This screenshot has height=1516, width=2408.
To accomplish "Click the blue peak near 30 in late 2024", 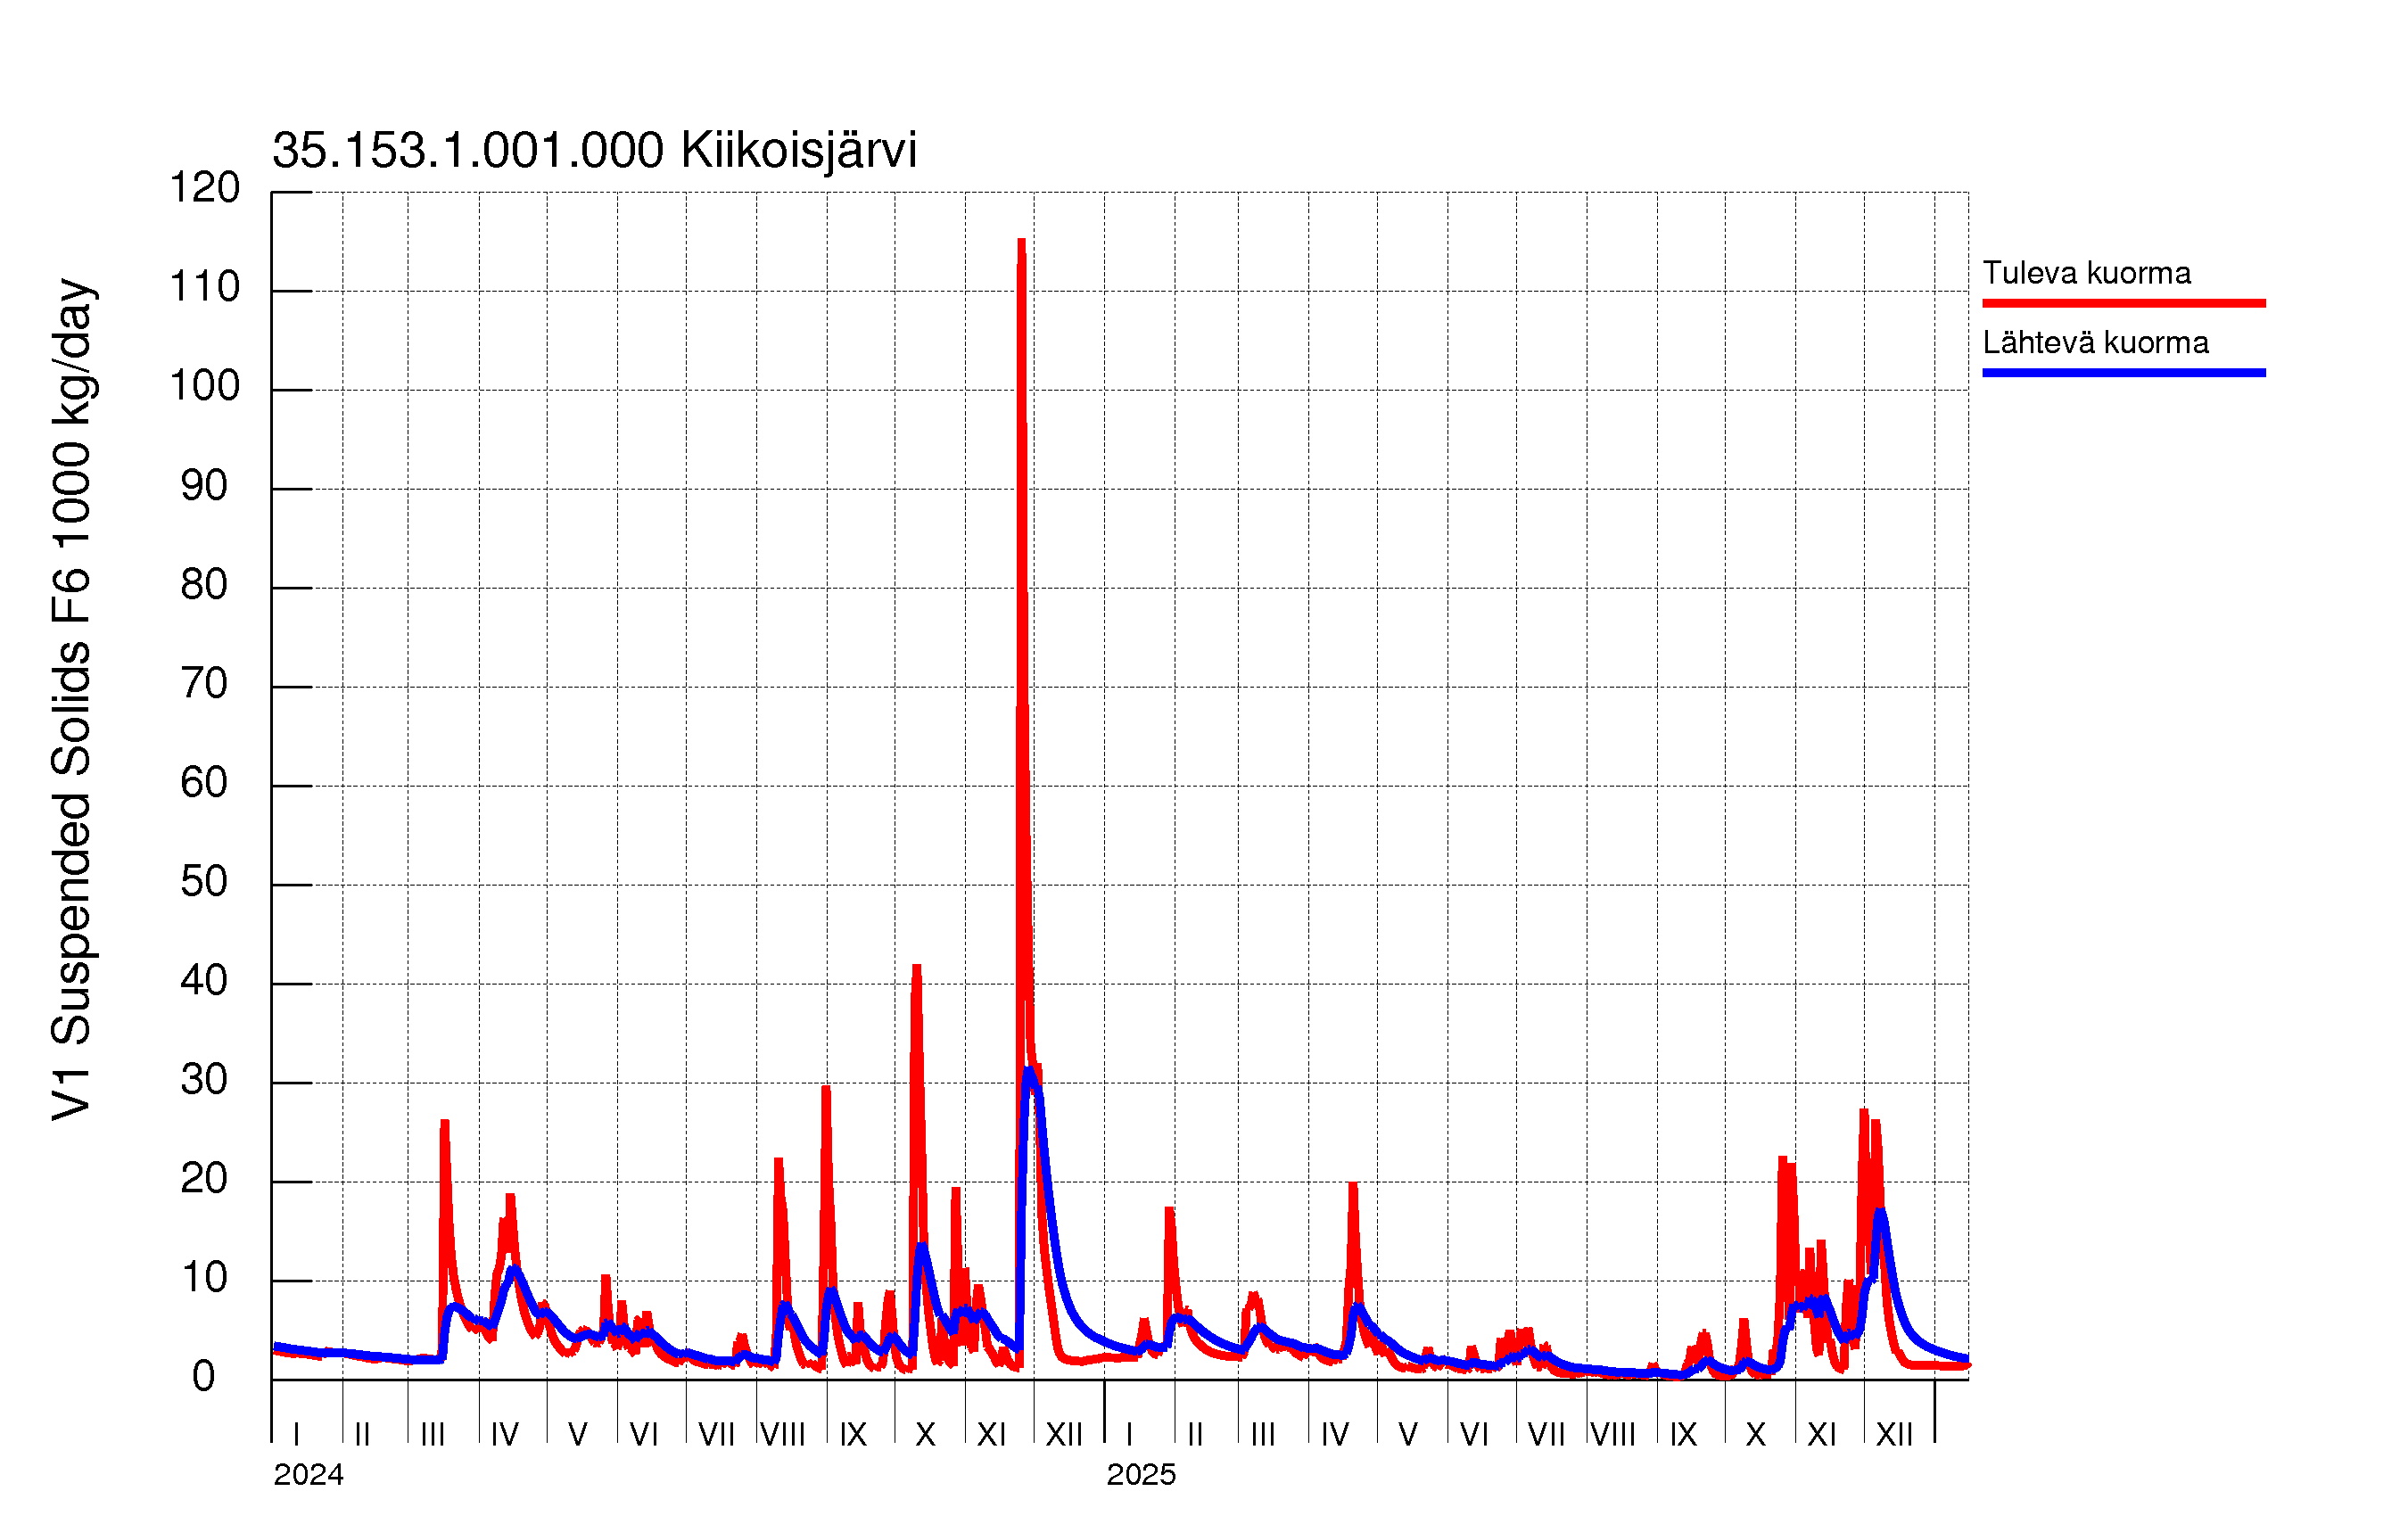I will [1029, 1075].
